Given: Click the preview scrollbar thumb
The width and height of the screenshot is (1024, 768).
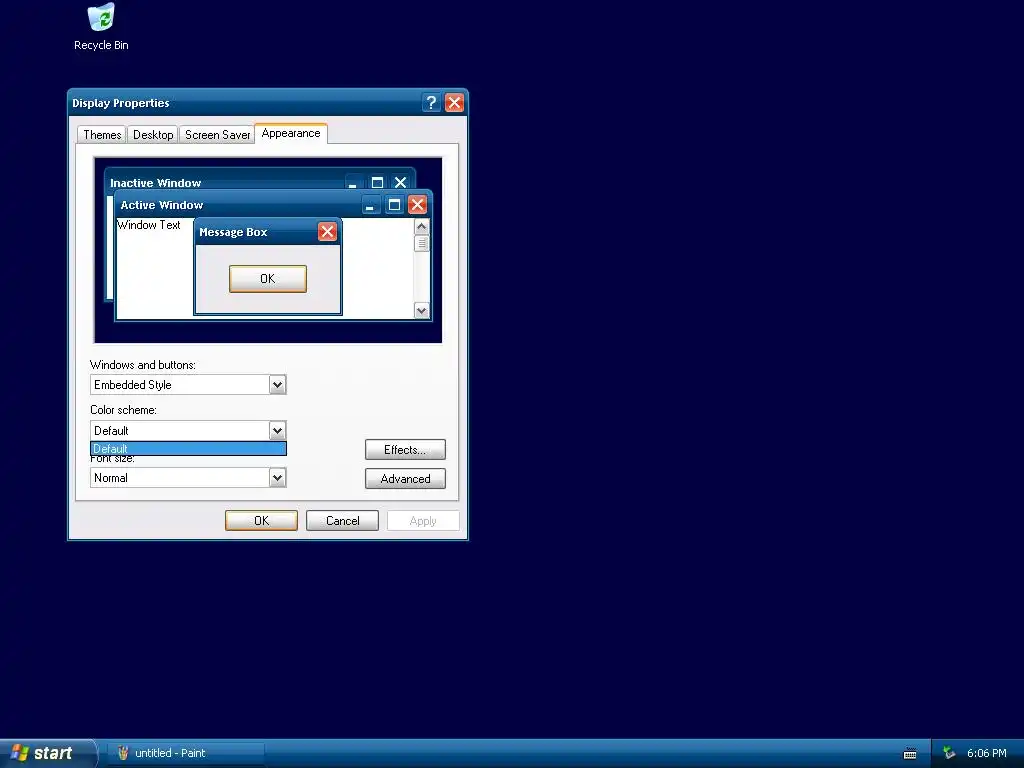Looking at the screenshot, I should click(421, 243).
